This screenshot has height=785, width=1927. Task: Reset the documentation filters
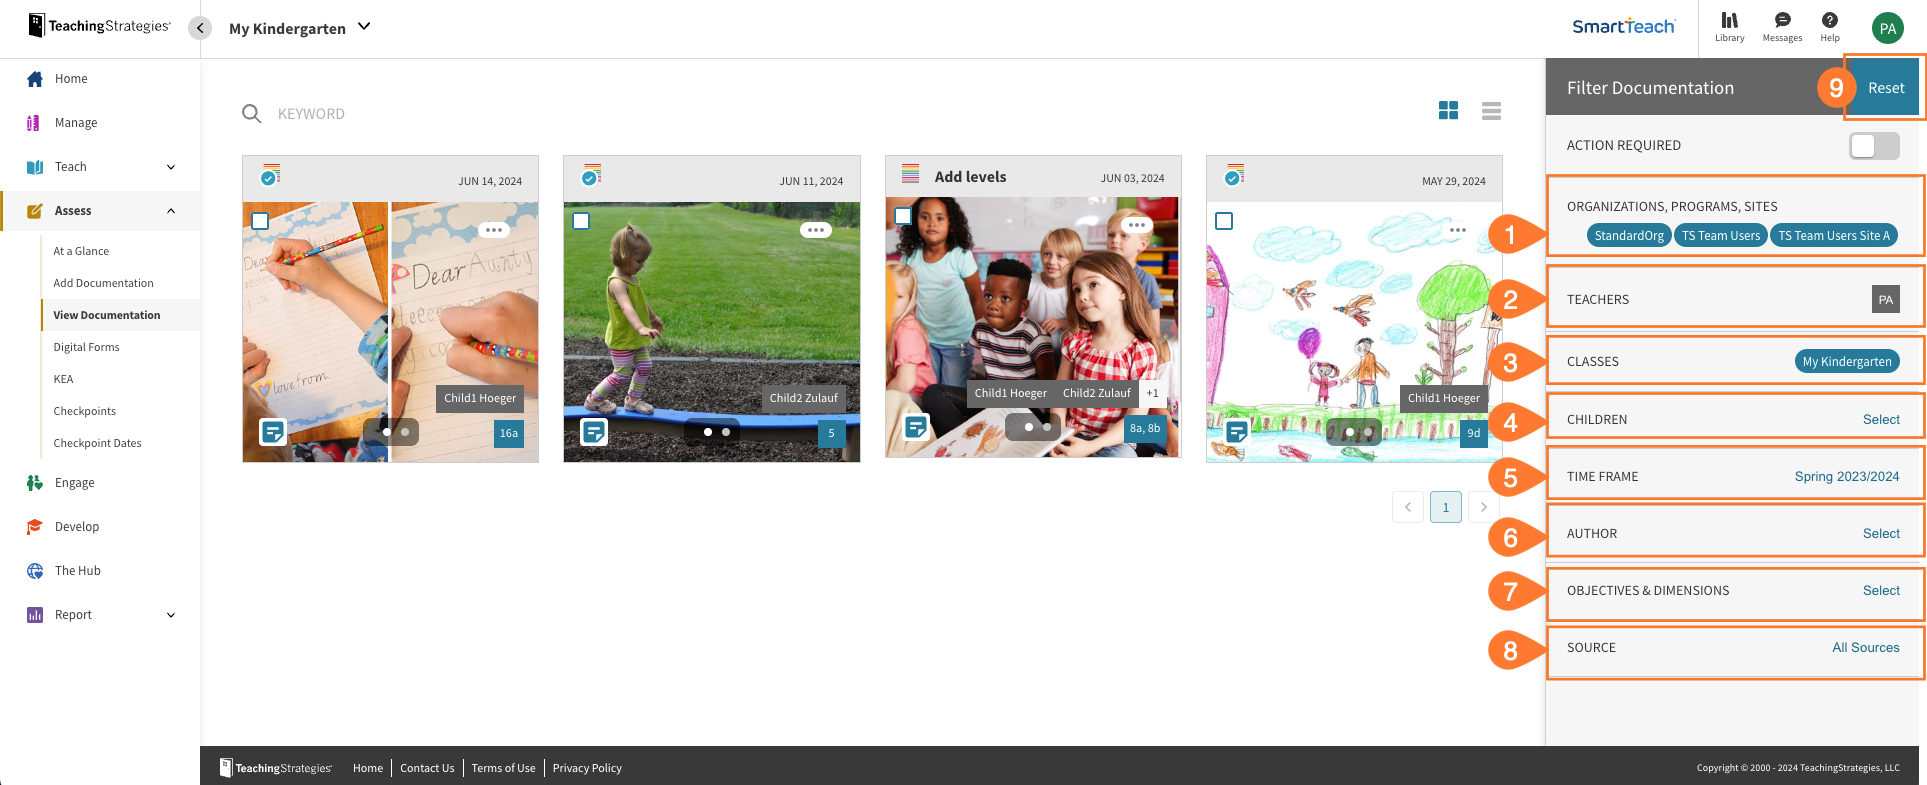pos(1885,88)
